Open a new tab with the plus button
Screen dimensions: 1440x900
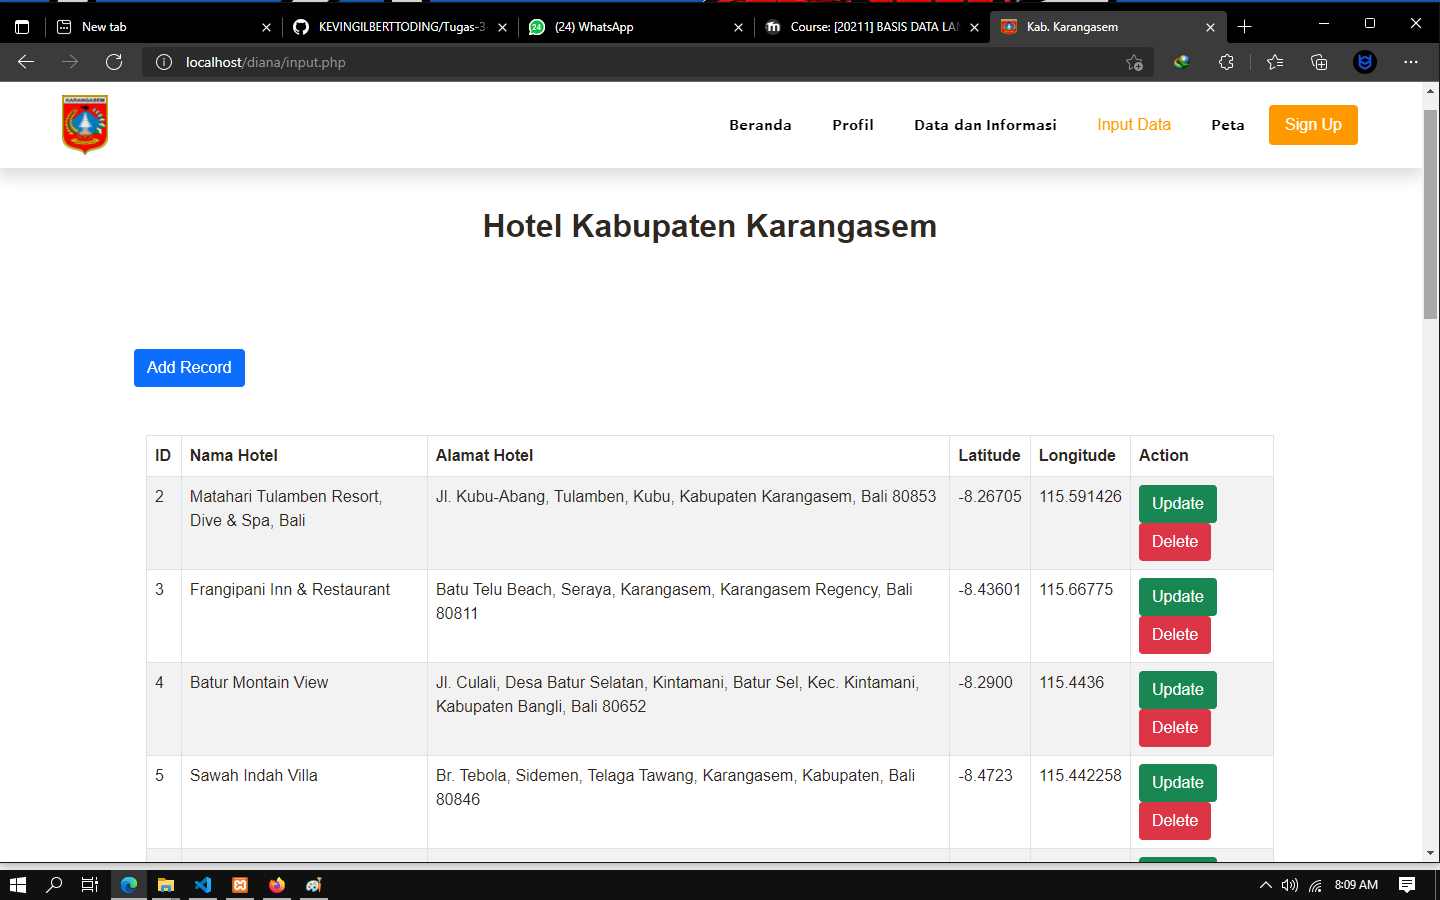1246,26
